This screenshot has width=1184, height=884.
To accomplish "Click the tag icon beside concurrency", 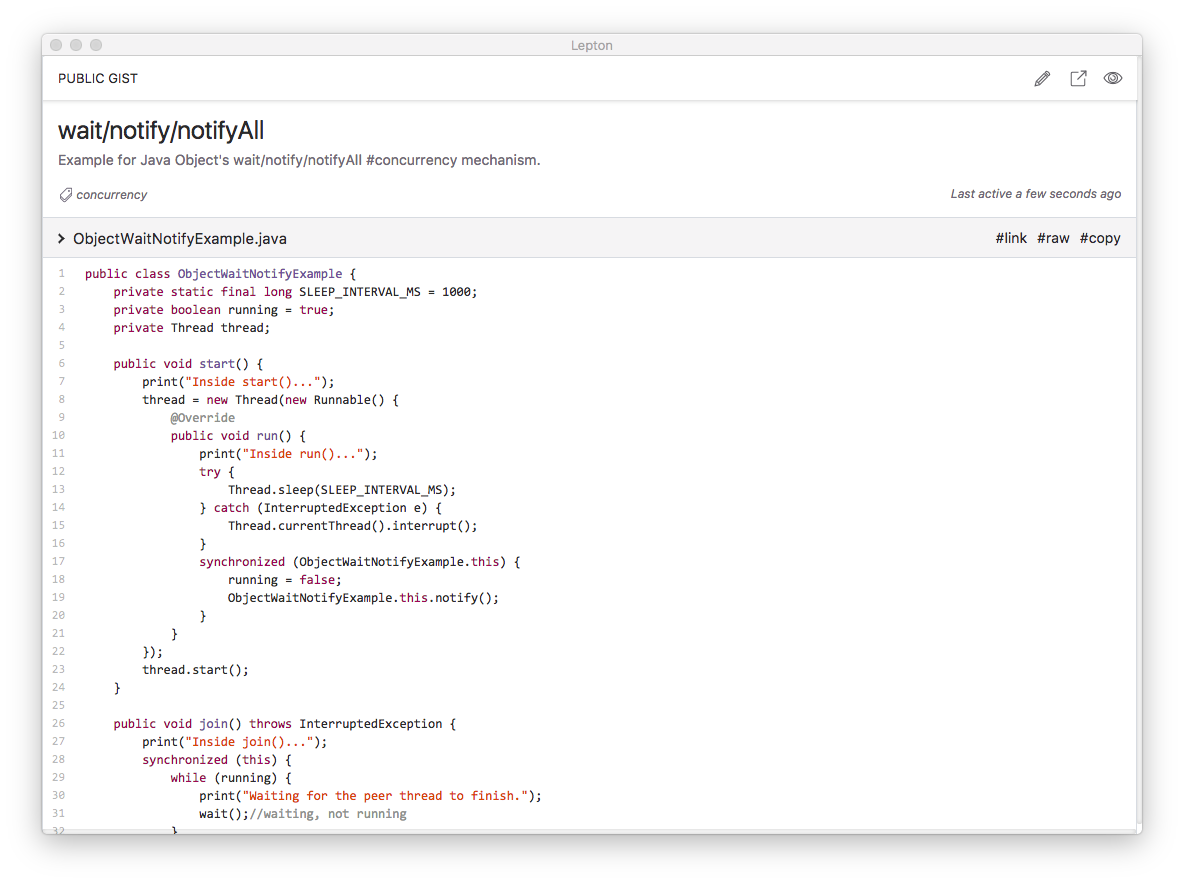I will point(66,195).
